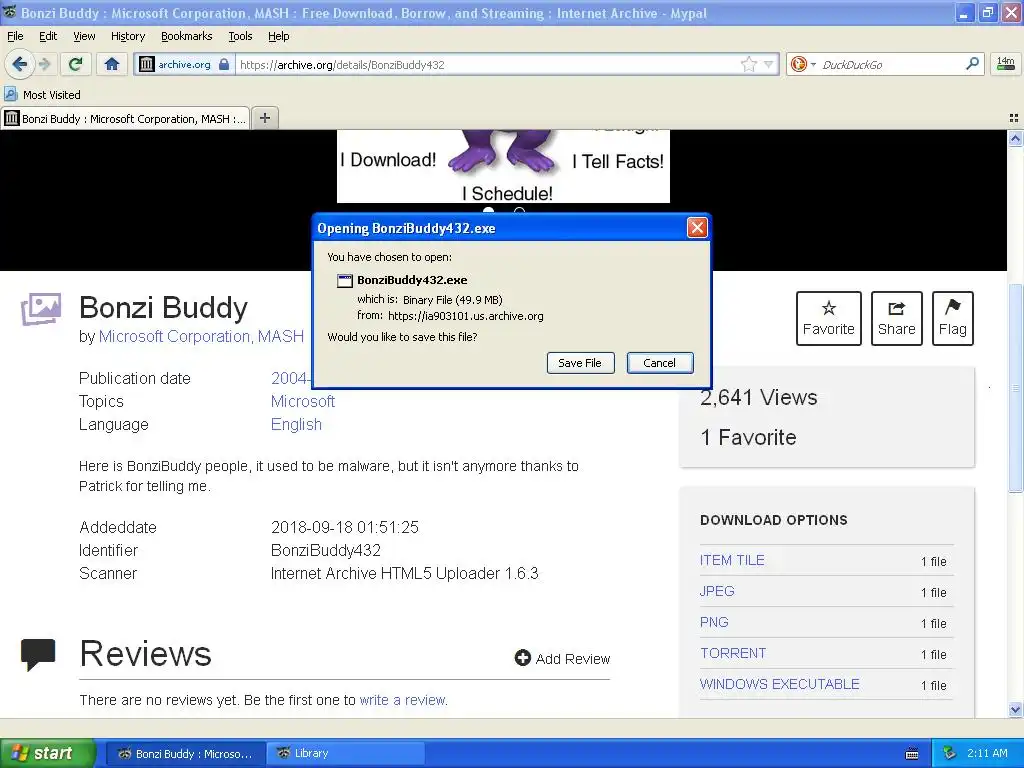Click the Identifier value BonziBuddy432

325,550
